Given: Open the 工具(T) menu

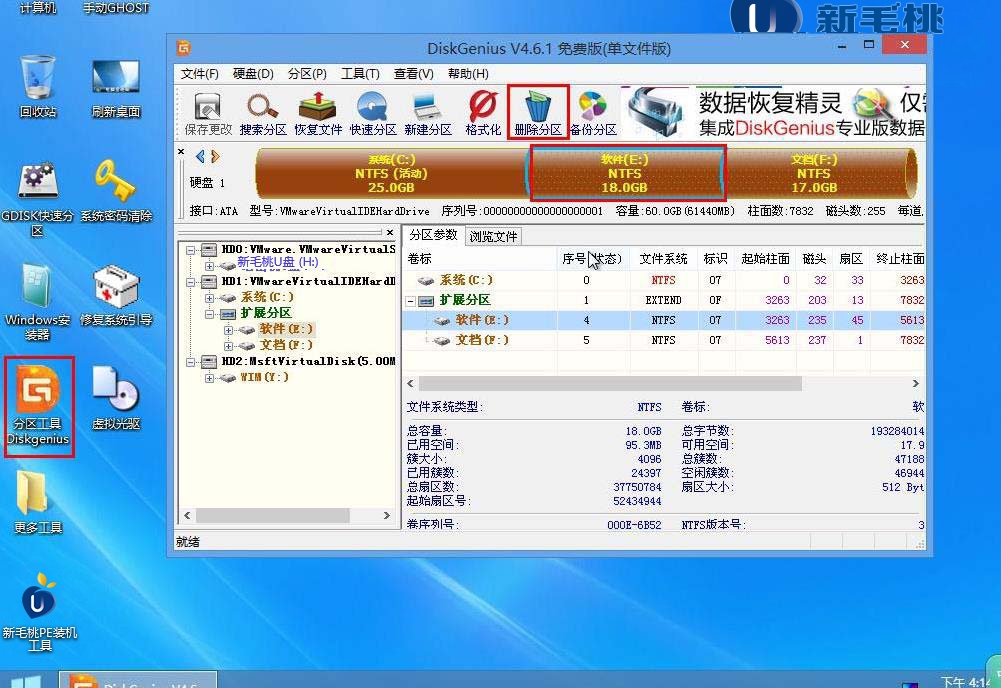Looking at the screenshot, I should tap(360, 74).
